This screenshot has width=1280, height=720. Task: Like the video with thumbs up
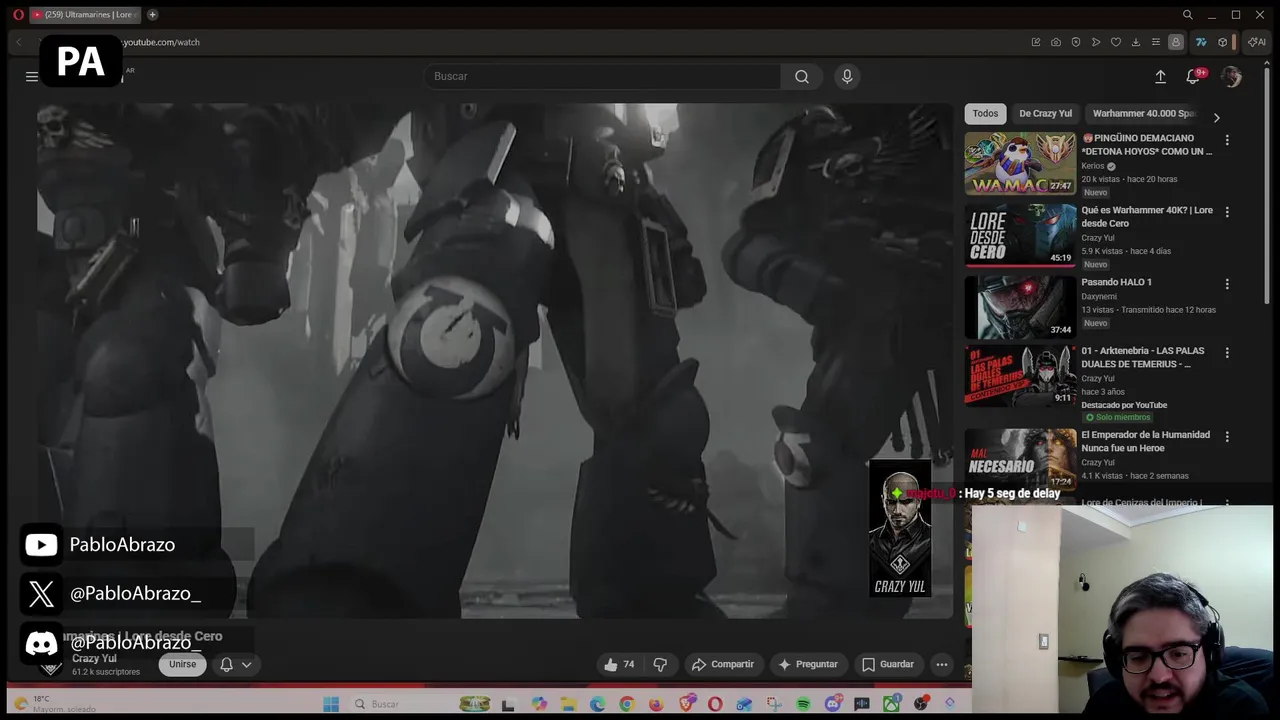619,664
